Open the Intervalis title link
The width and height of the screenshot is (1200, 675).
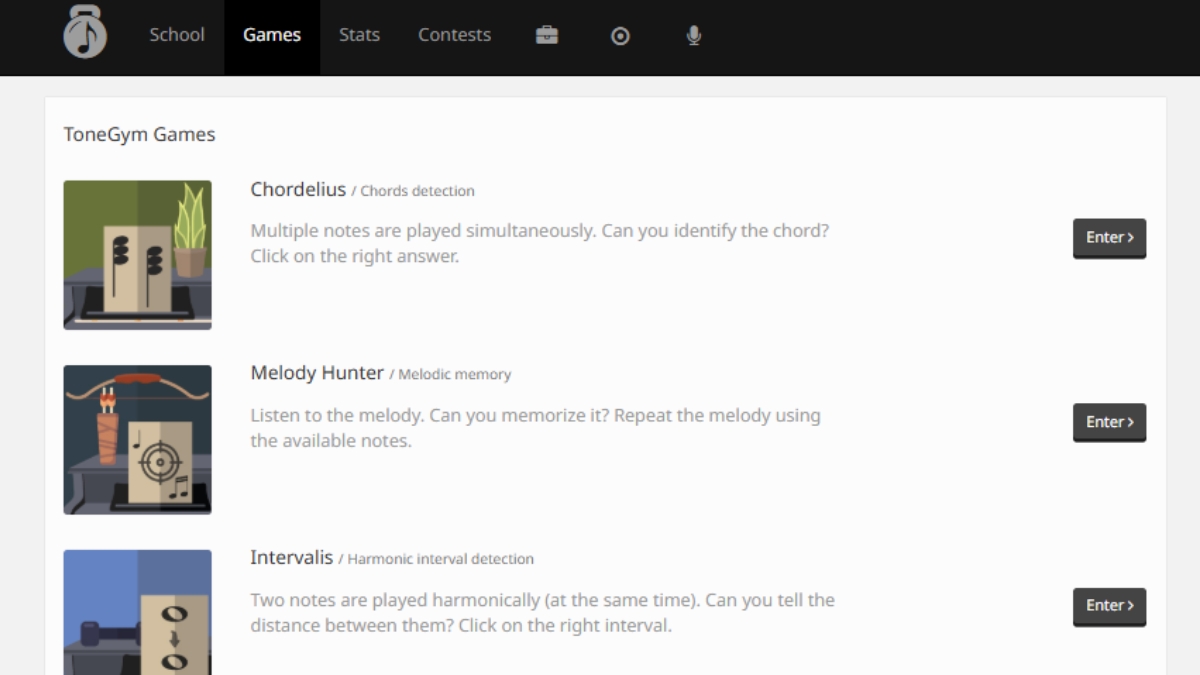292,557
